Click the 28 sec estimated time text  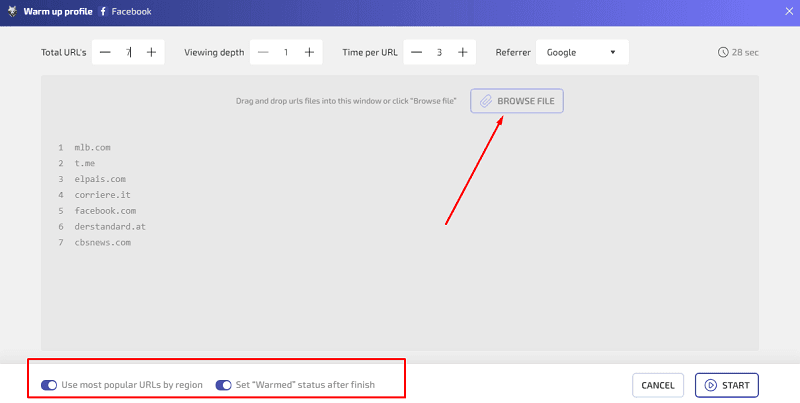pyautogui.click(x=745, y=53)
